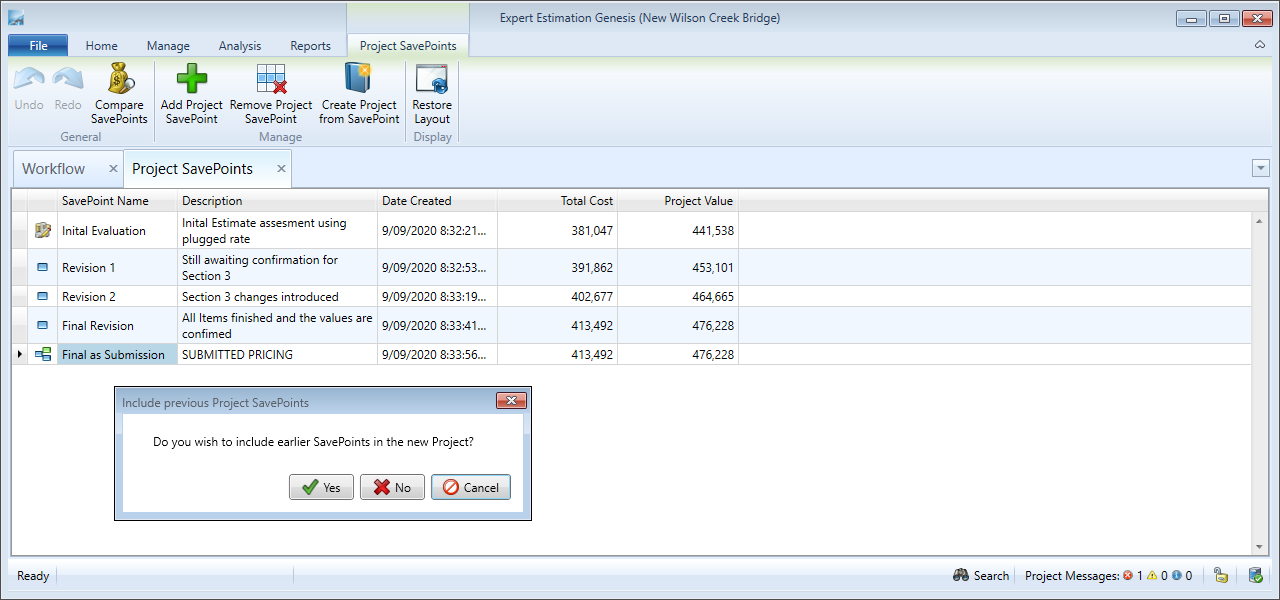Click Add Project SavePoint green plus
The width and height of the screenshot is (1280, 600).
point(191,79)
